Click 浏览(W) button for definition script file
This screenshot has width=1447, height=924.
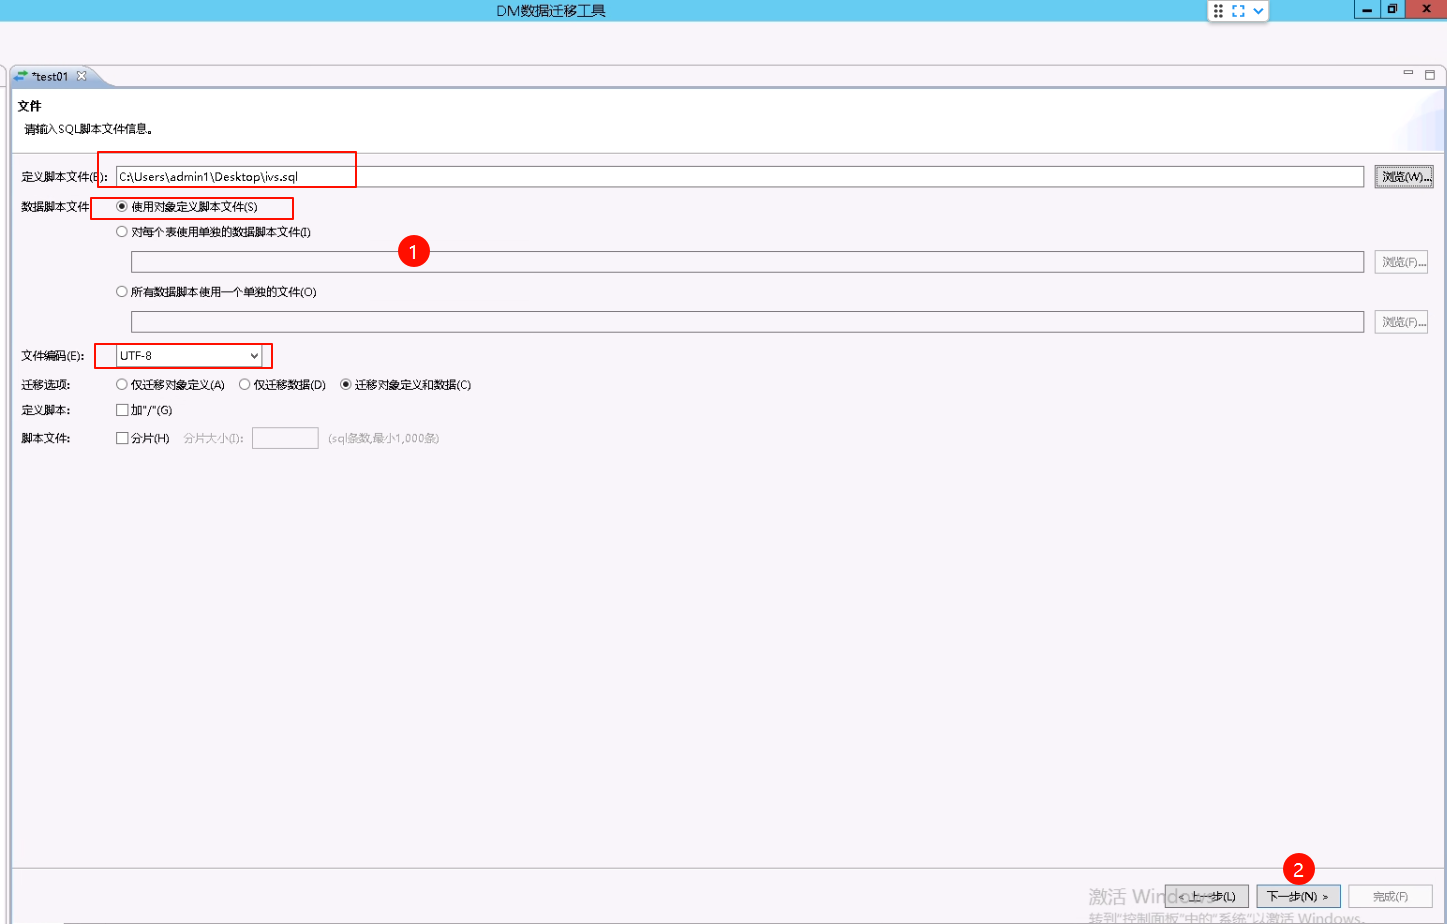[1404, 177]
